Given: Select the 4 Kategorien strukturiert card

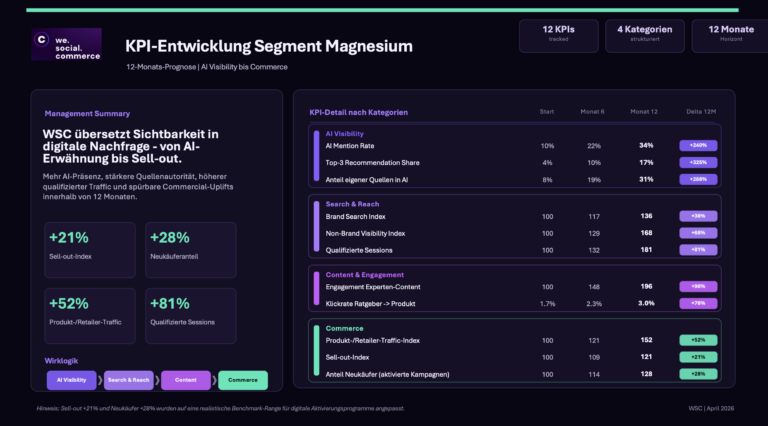Looking at the screenshot, I should (645, 36).
